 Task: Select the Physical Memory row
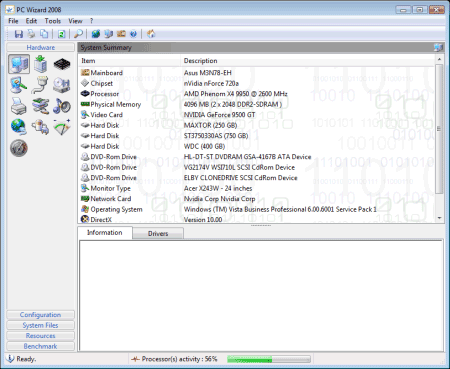(x=257, y=104)
